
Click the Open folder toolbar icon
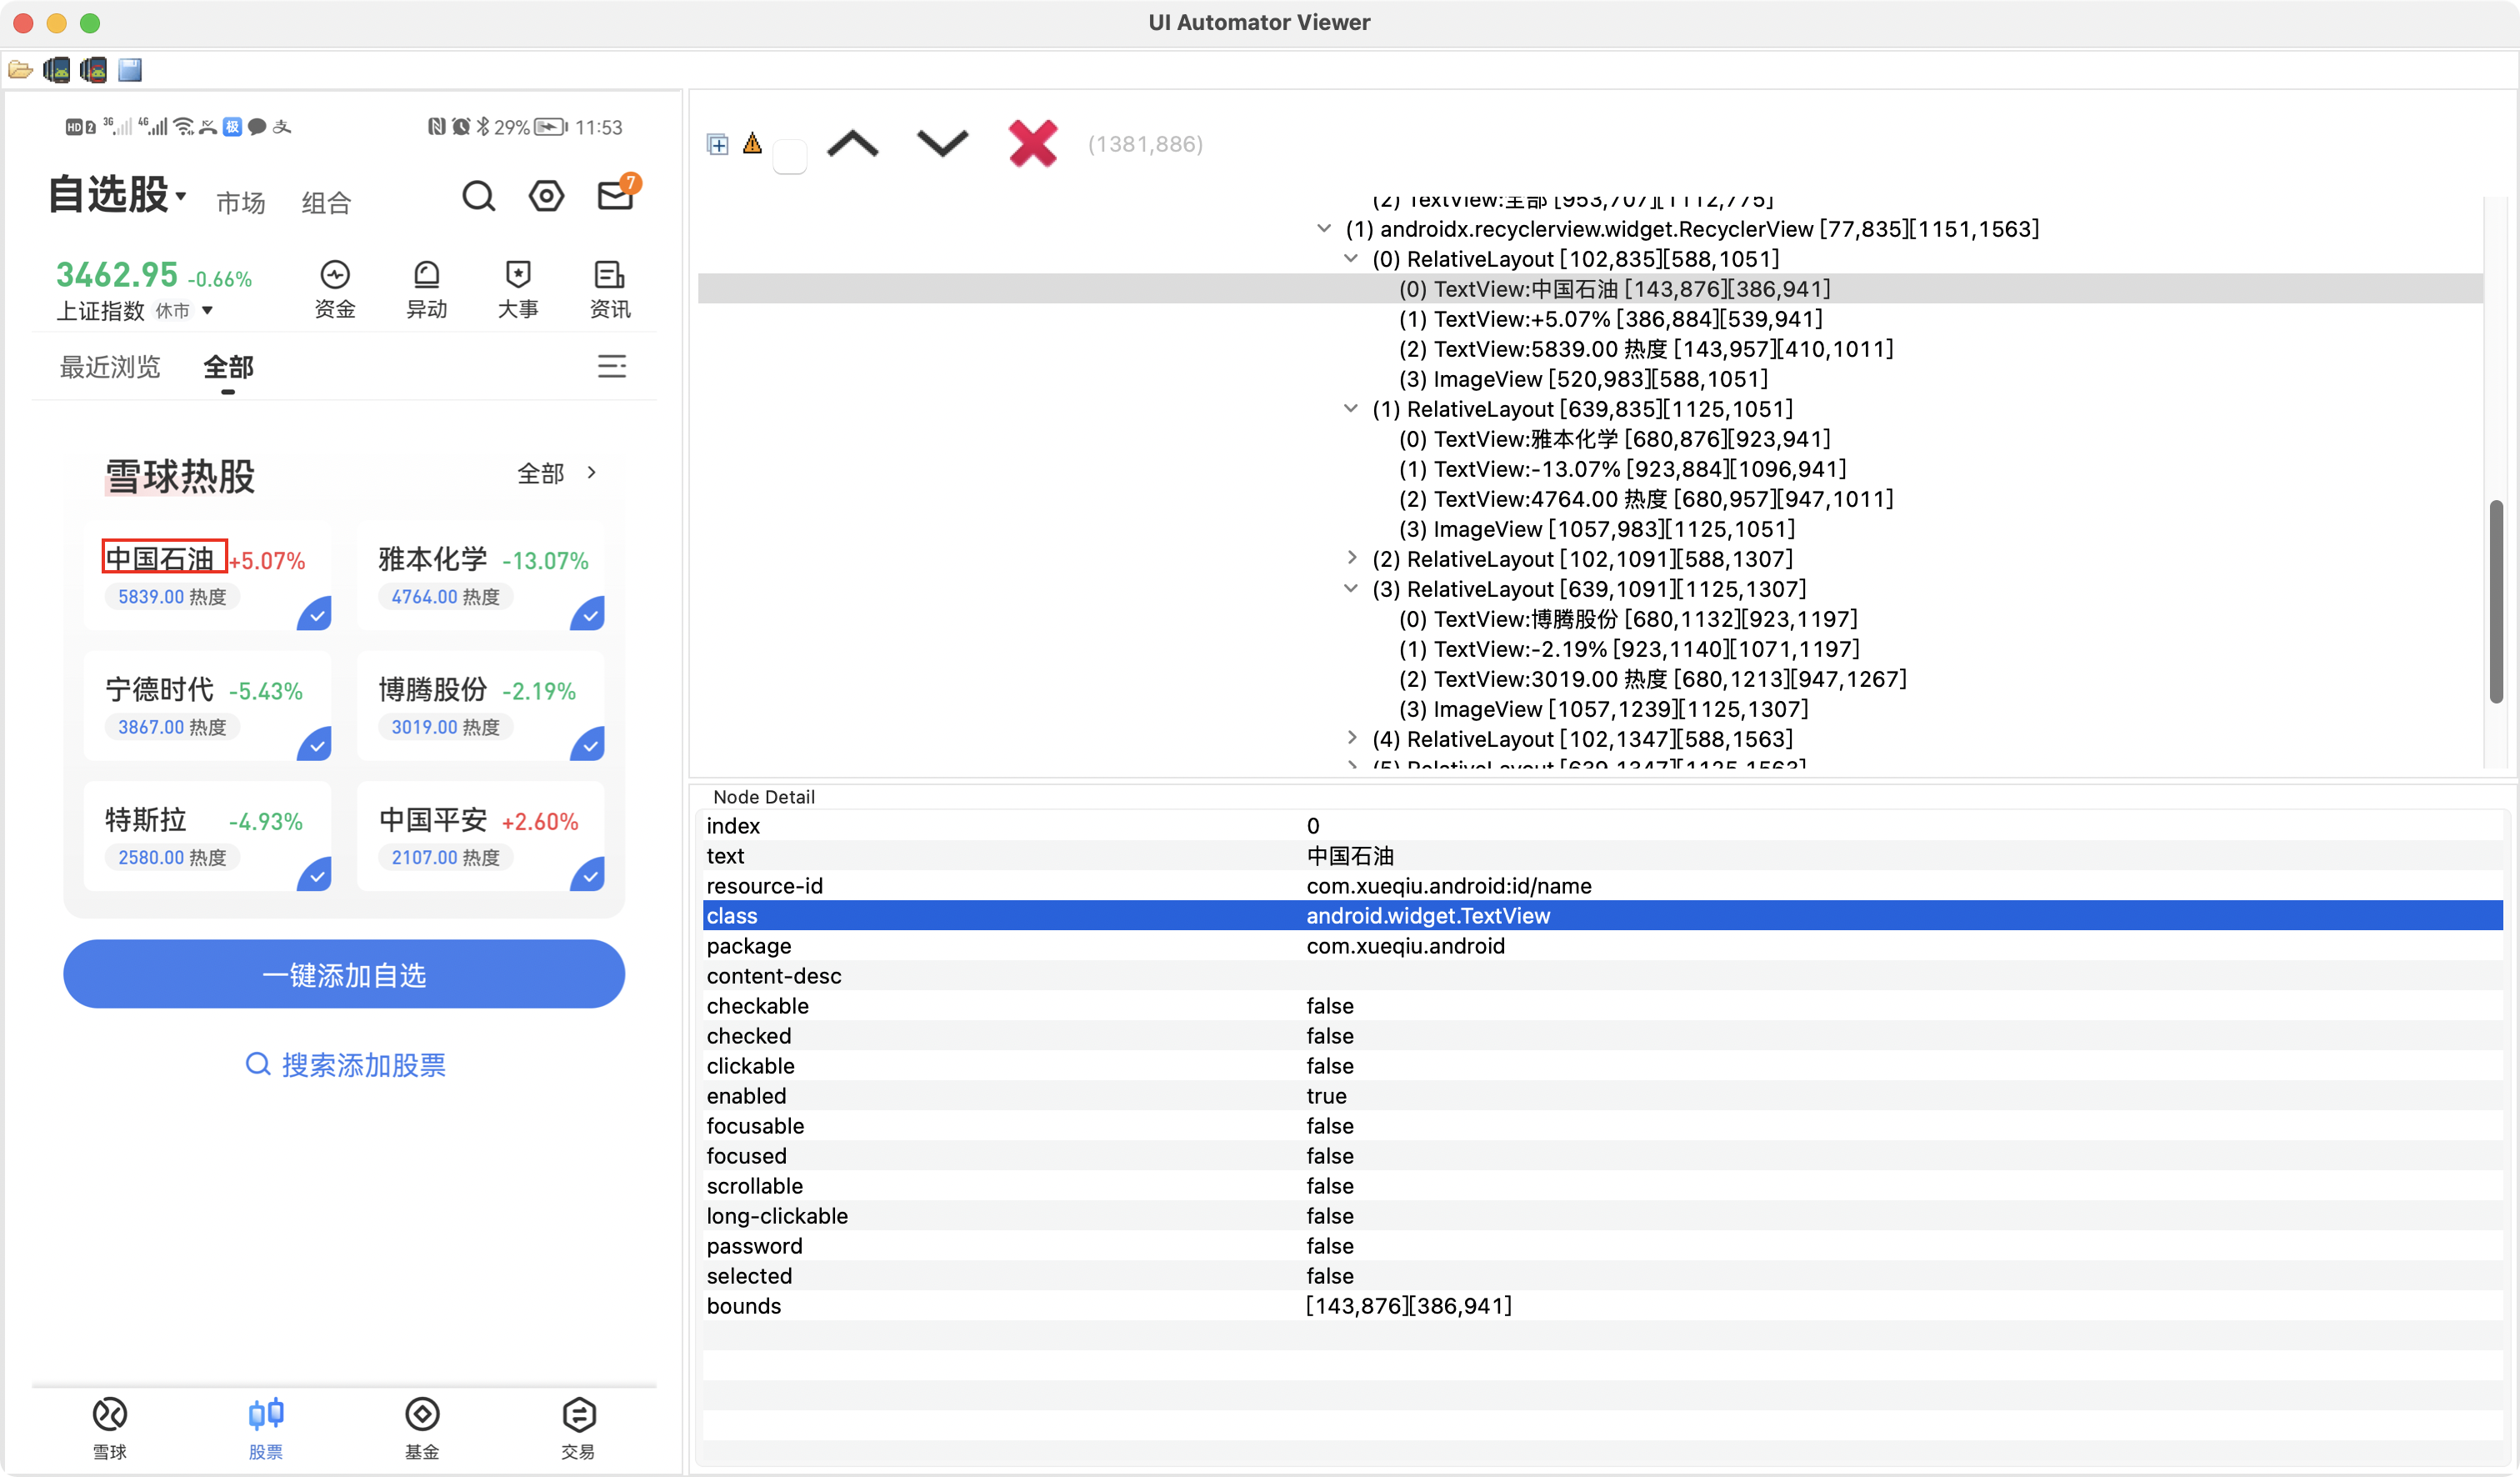[x=20, y=70]
